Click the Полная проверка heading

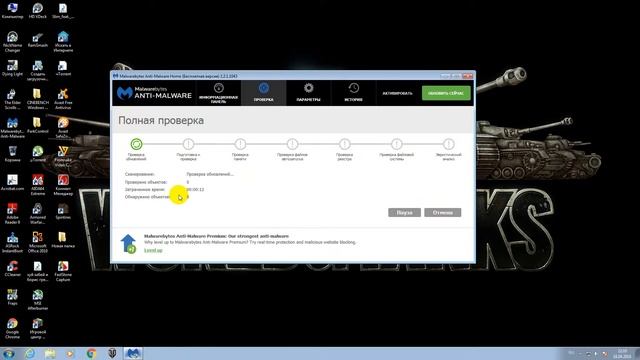(161, 121)
